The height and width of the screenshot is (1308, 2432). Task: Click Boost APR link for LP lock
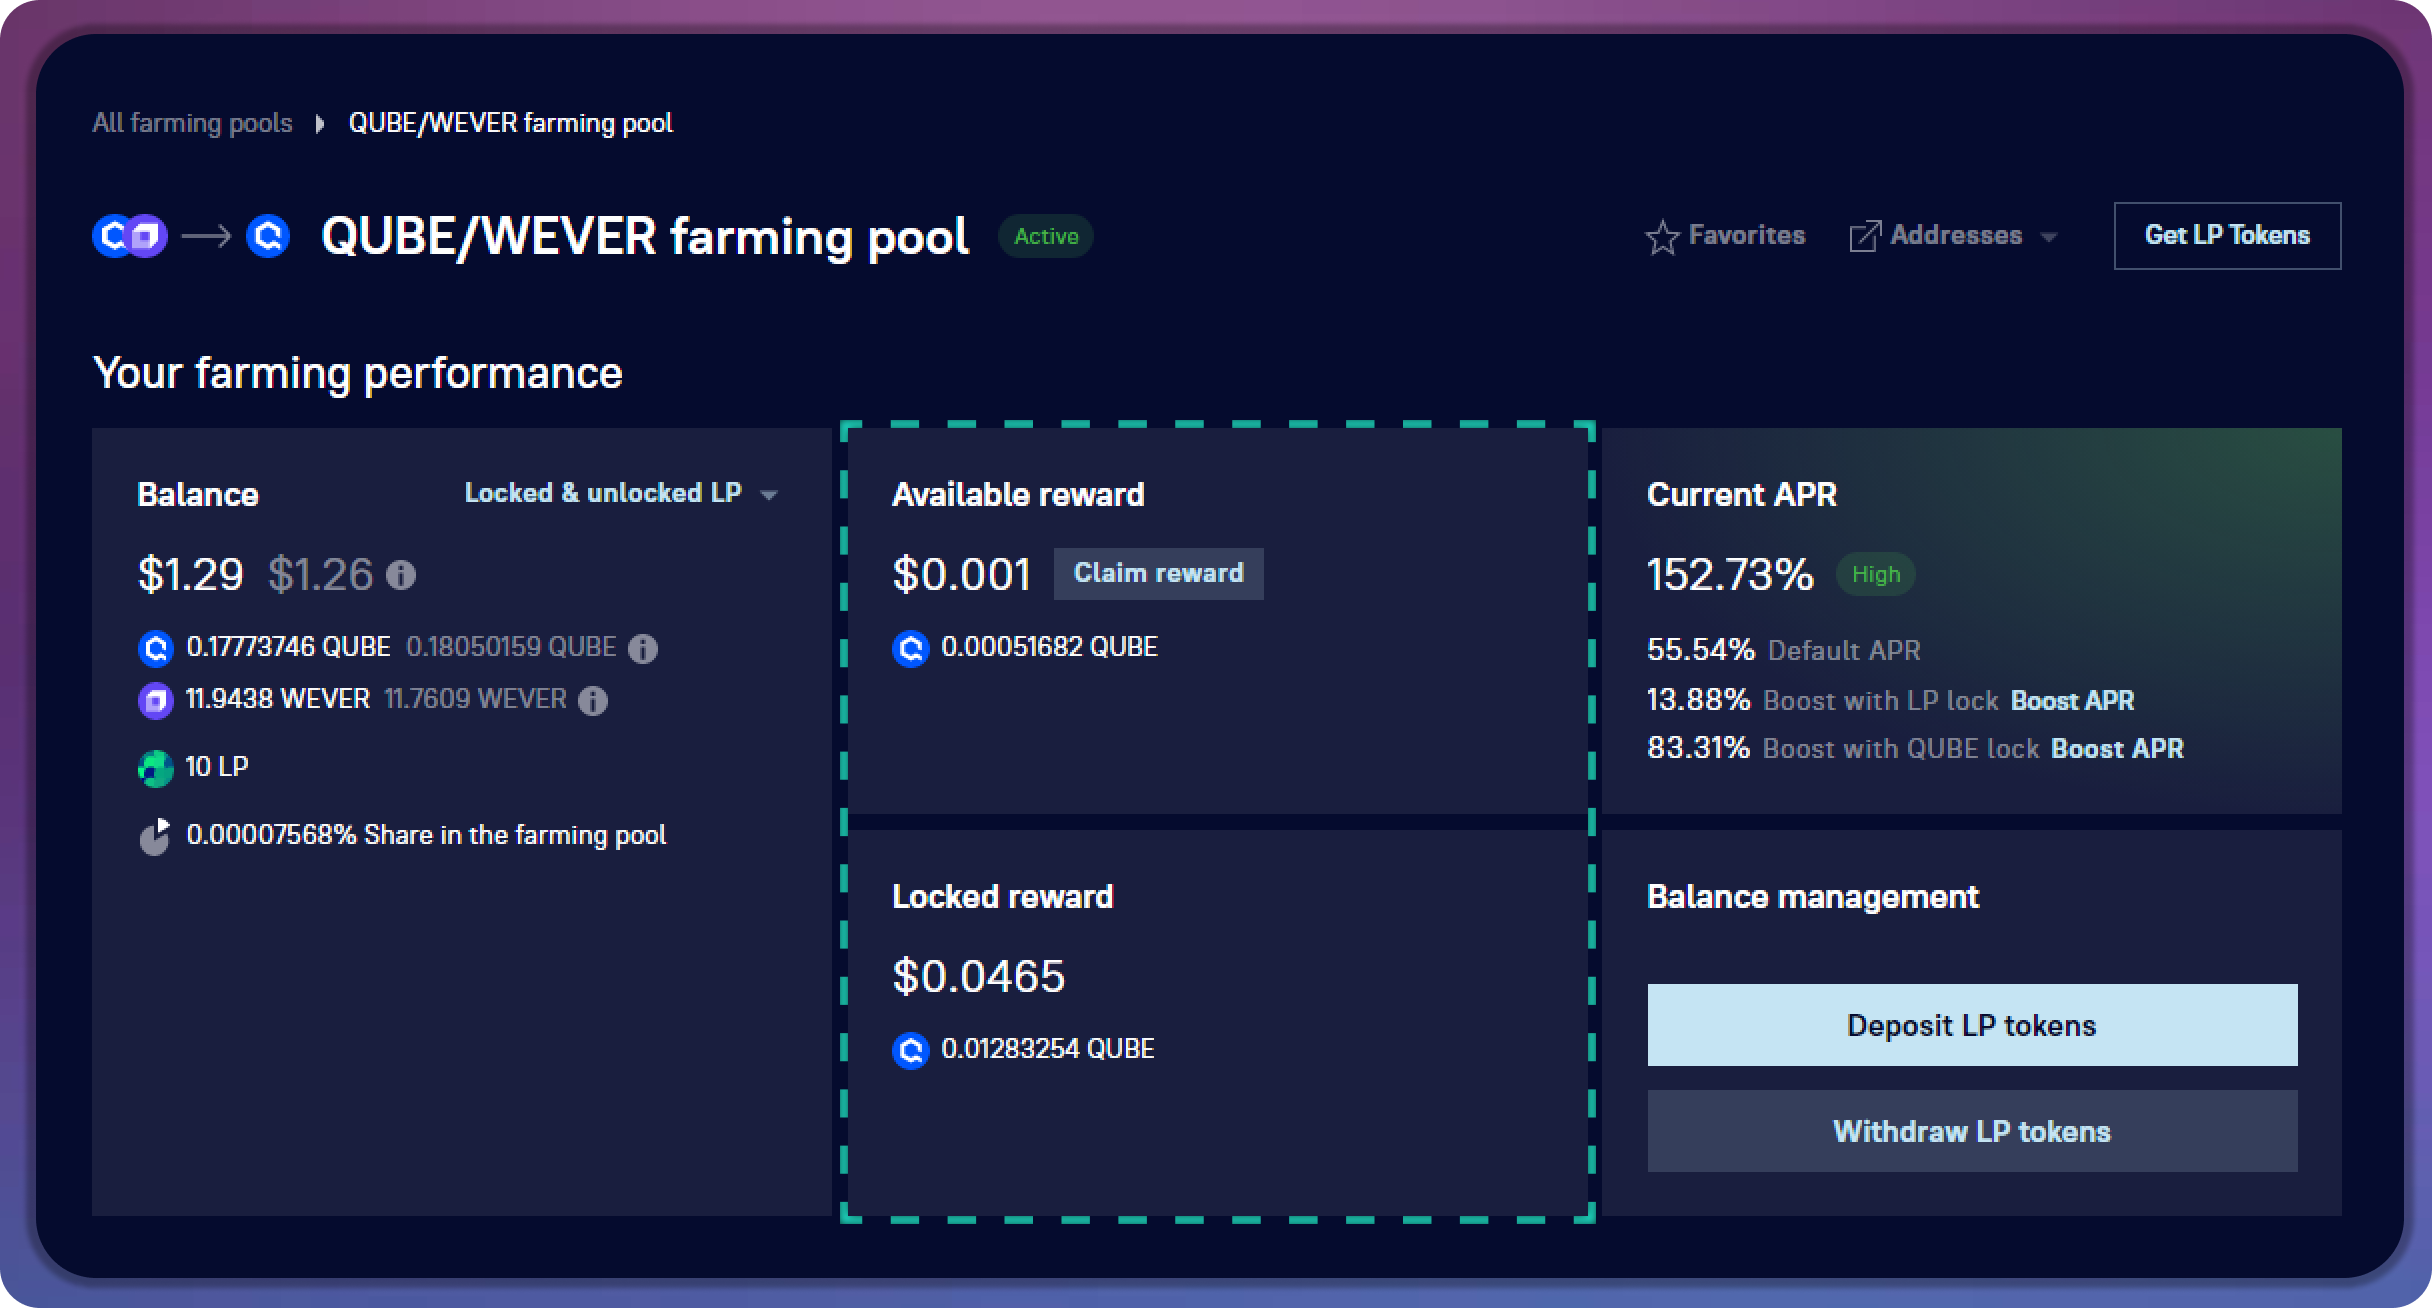pyautogui.click(x=2072, y=701)
